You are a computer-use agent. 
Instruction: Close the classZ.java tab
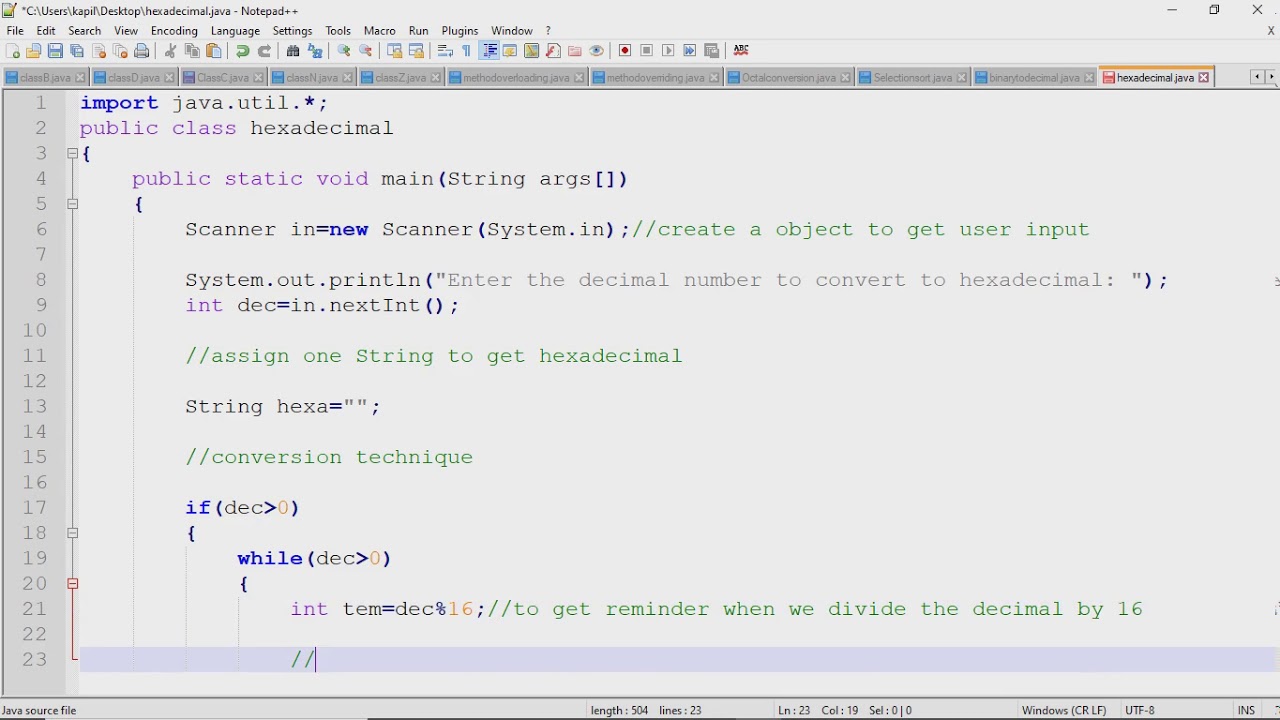(x=437, y=78)
